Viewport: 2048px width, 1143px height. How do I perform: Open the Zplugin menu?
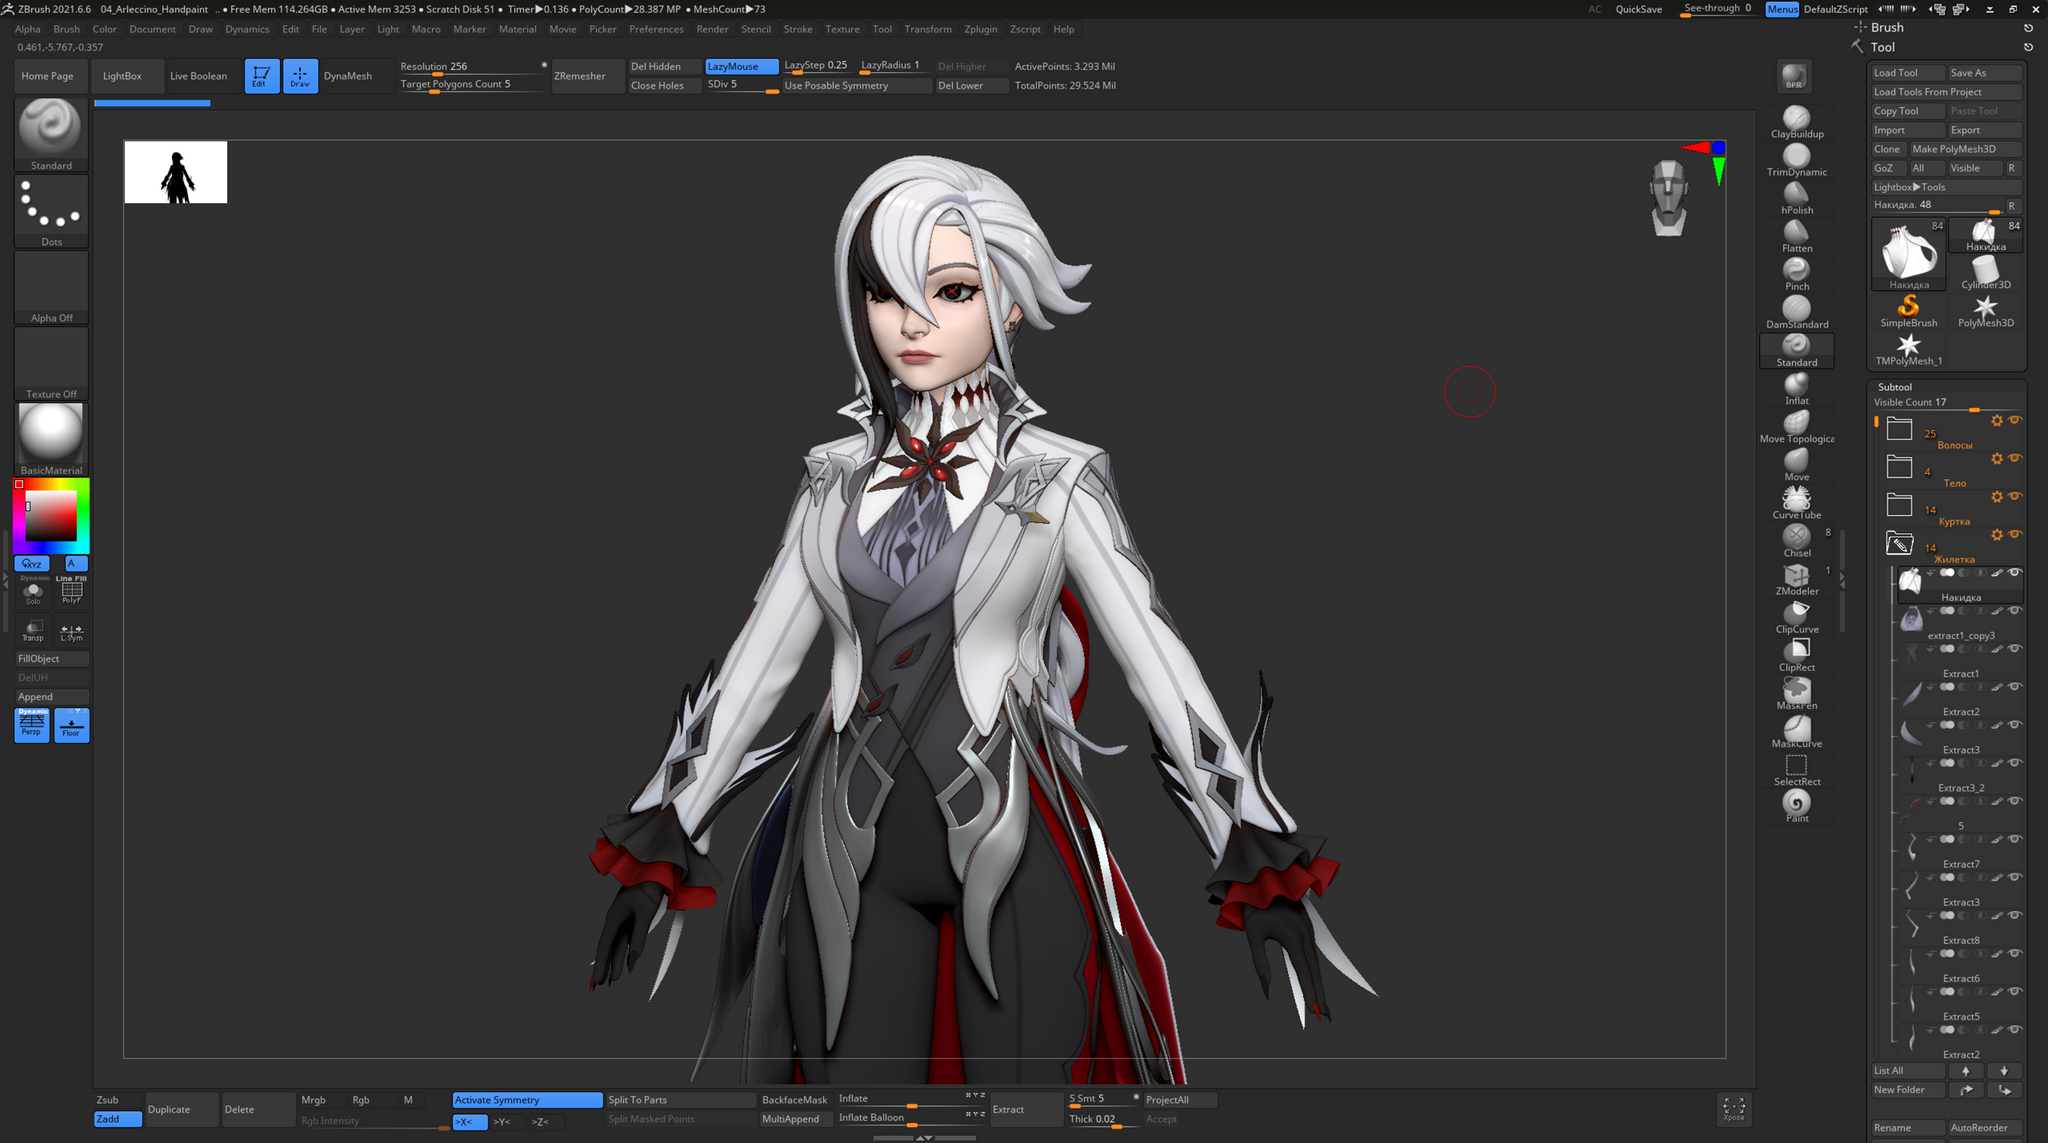[980, 29]
